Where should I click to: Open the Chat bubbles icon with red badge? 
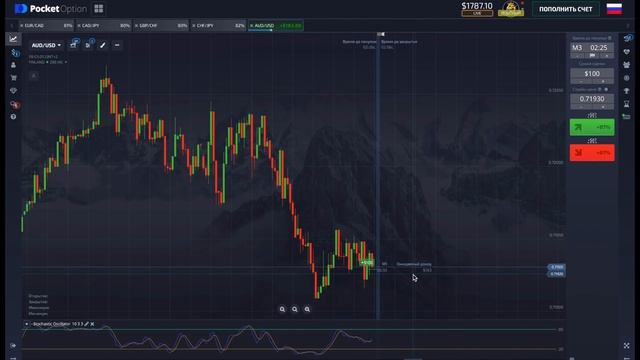pos(15,104)
